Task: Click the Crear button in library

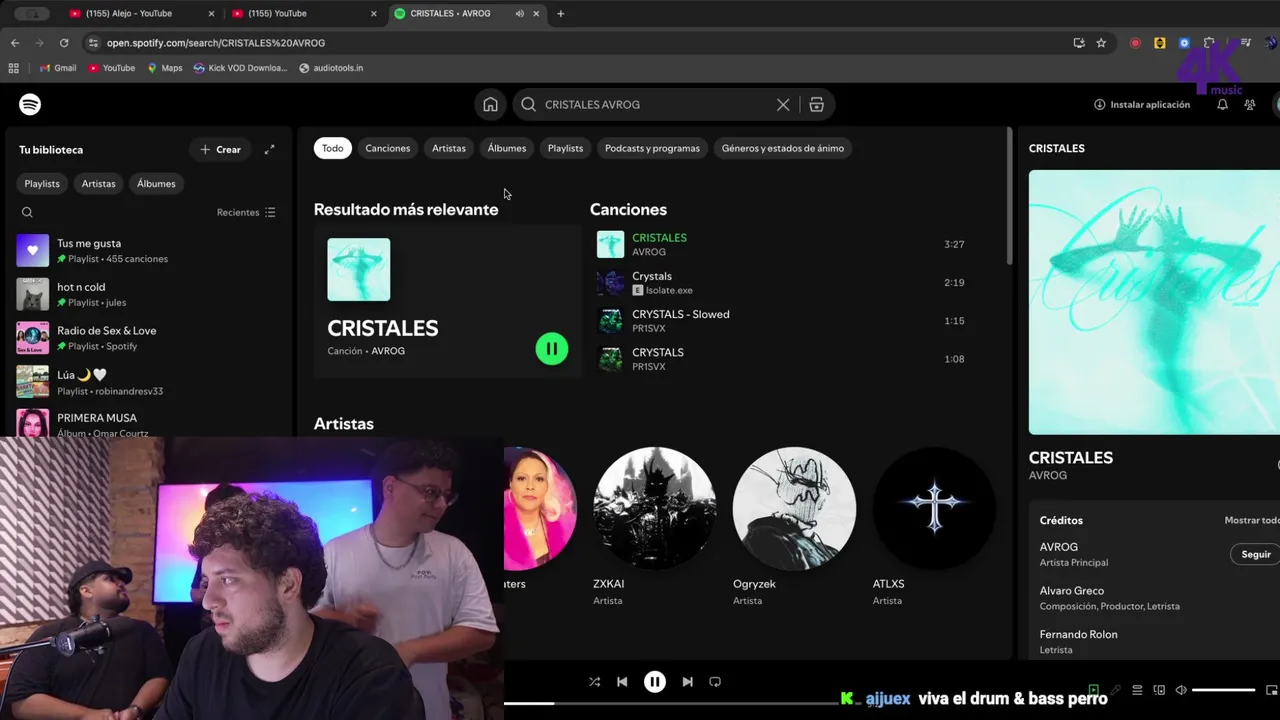Action: click(x=220, y=149)
